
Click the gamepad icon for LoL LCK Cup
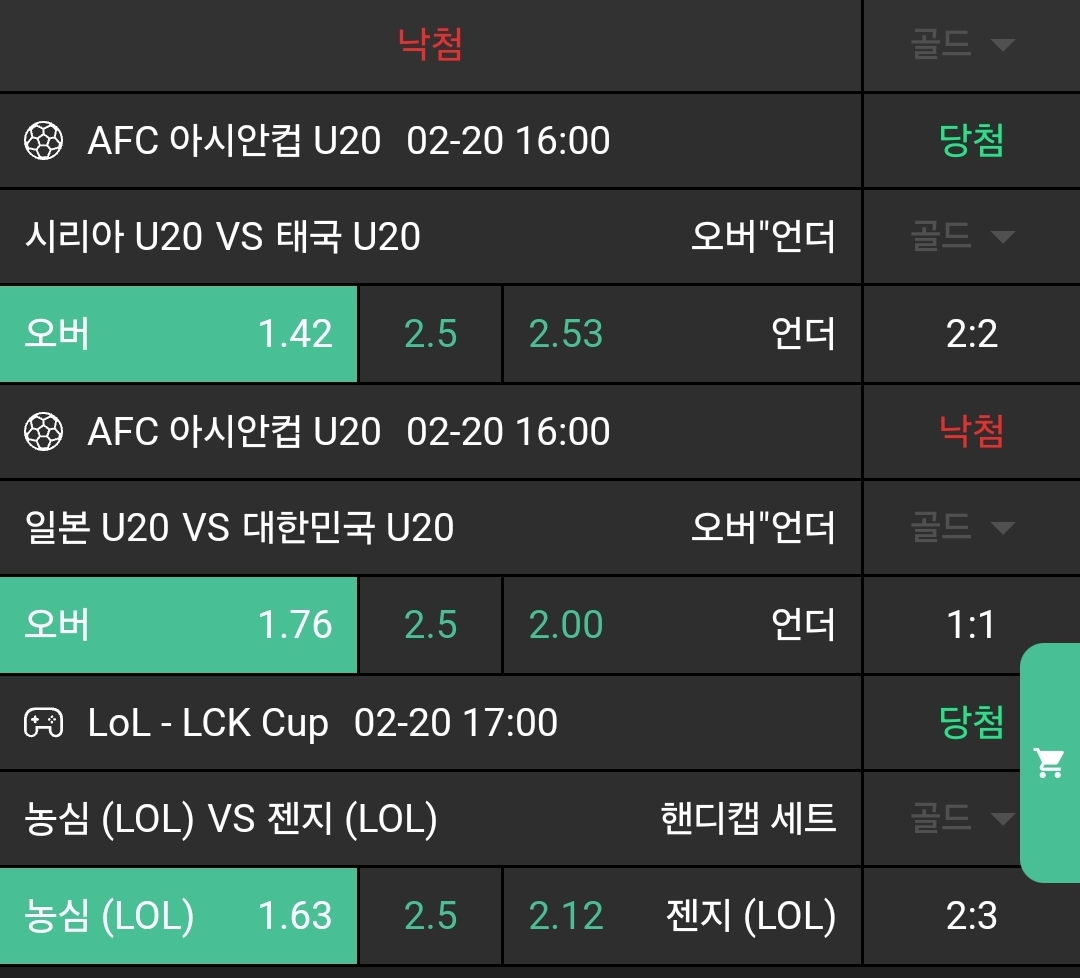pos(43,723)
